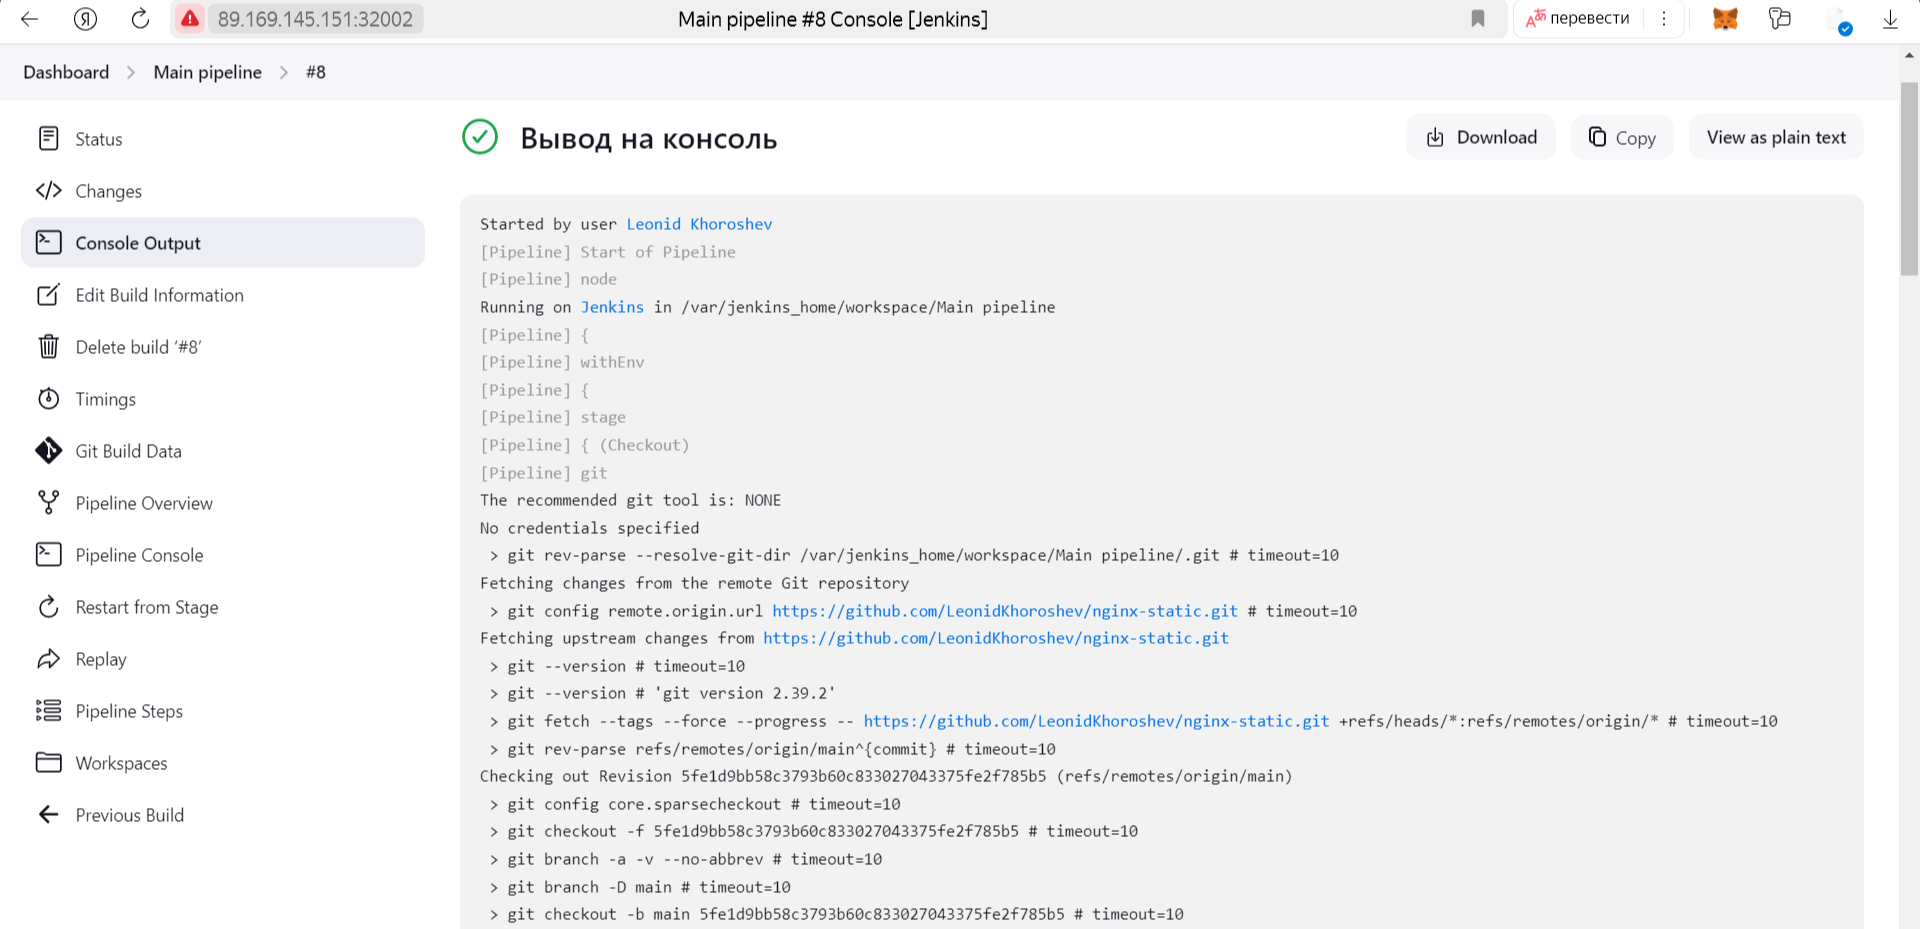
Task: Click the Yandex home icon
Action: point(85,19)
